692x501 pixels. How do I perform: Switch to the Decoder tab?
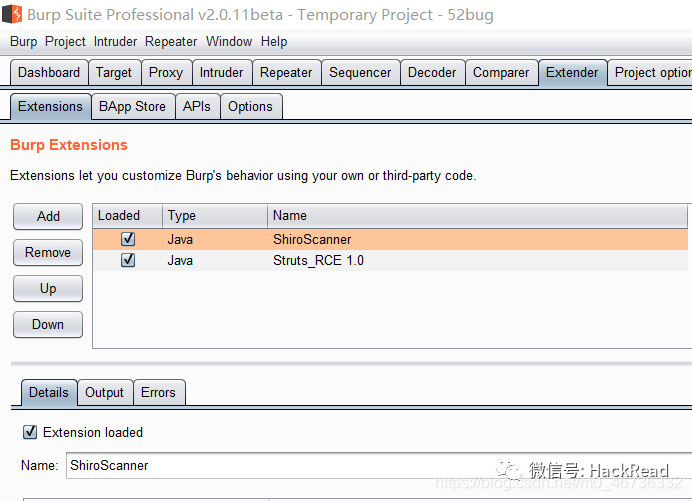[x=432, y=72]
